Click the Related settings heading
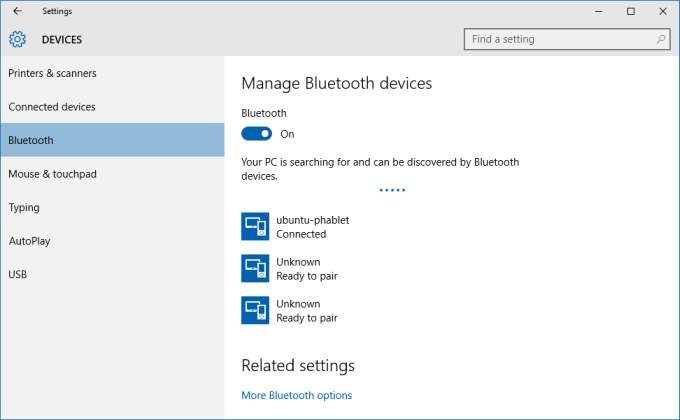The width and height of the screenshot is (680, 420). [x=298, y=365]
